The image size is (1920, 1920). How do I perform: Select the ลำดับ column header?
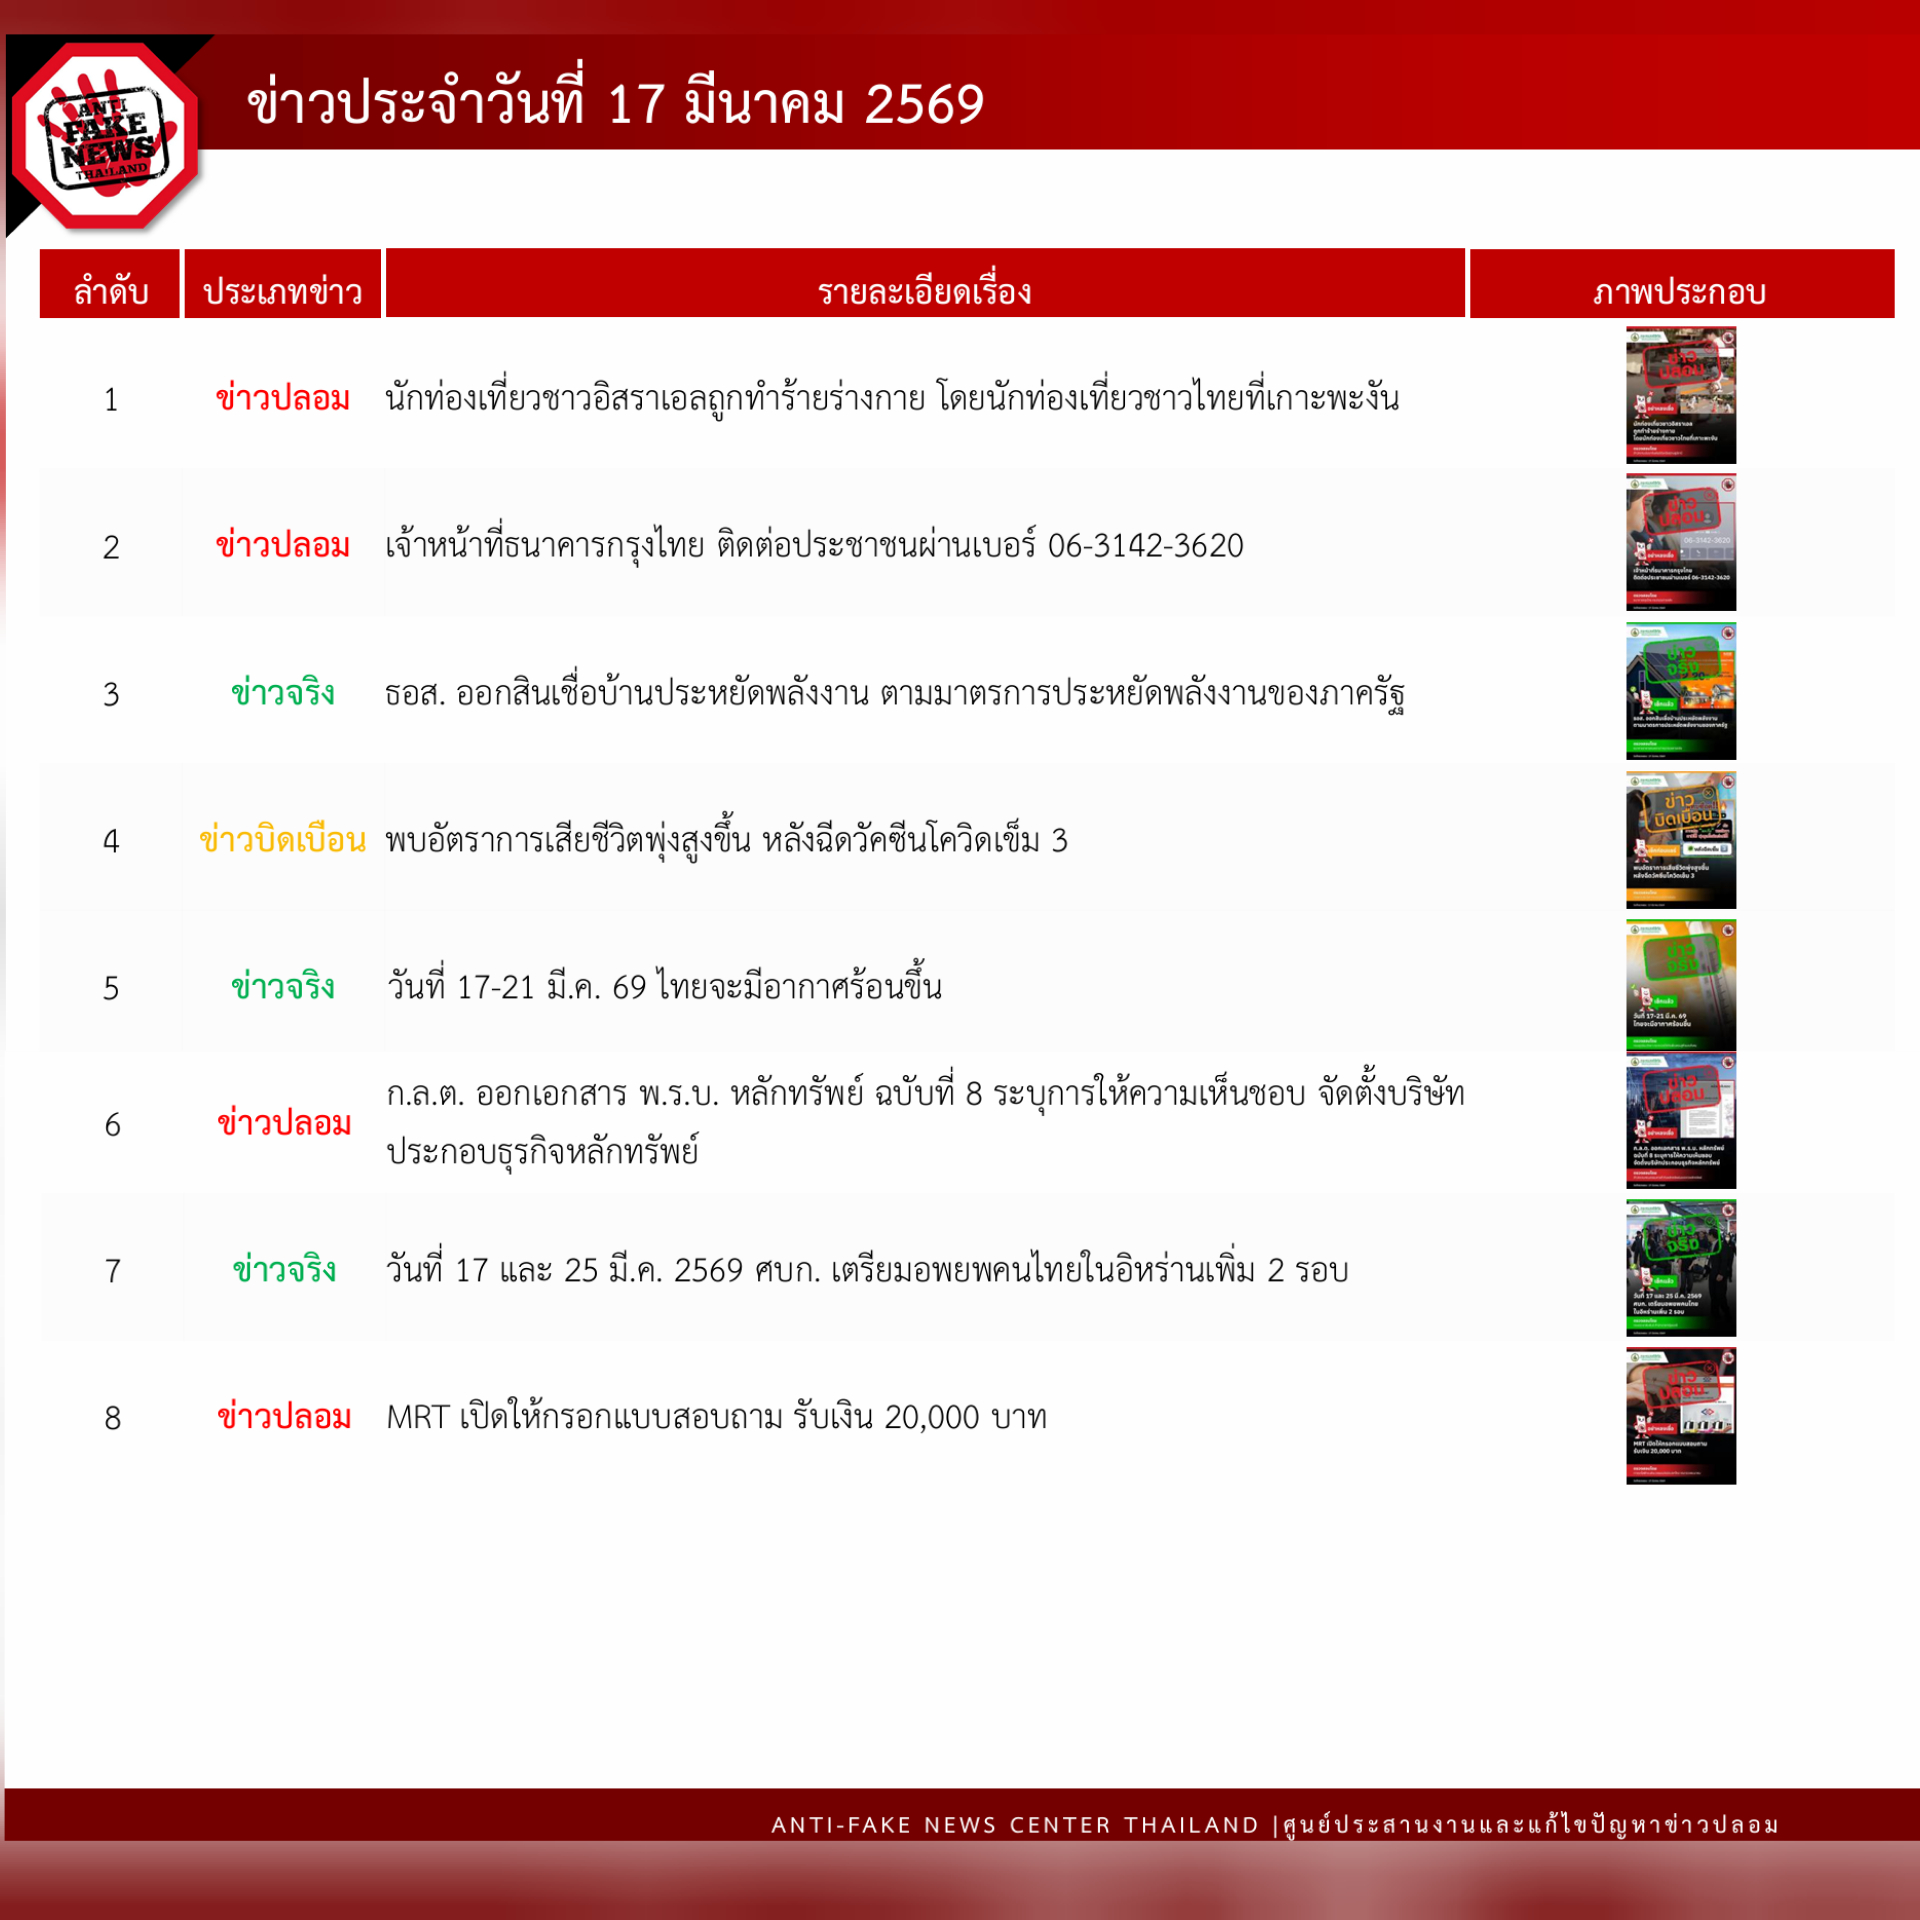[111, 288]
